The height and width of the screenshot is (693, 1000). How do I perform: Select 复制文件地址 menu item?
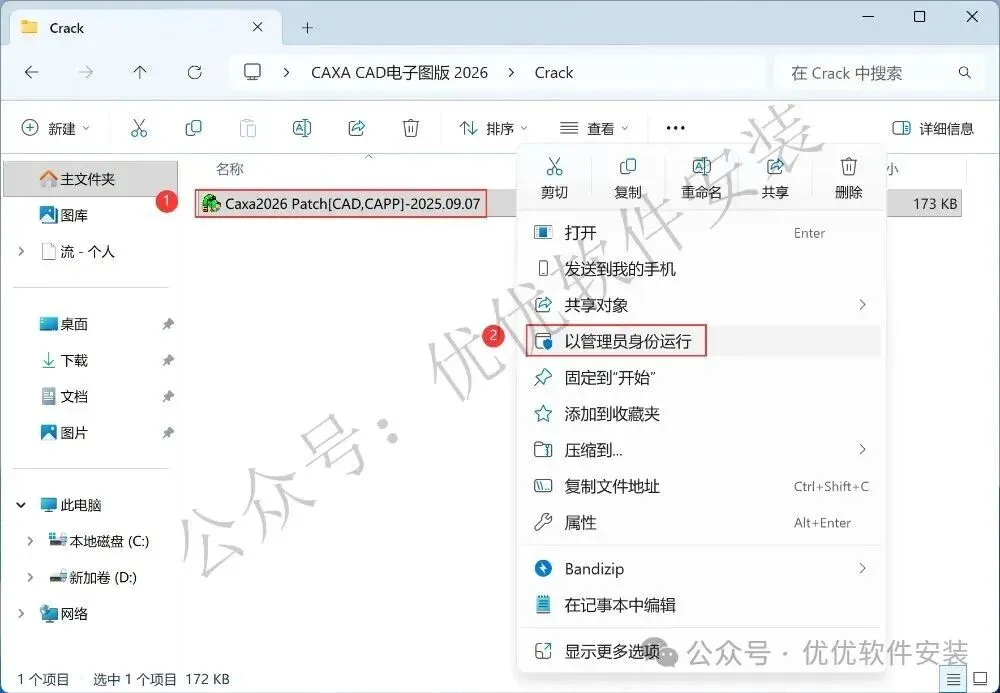[x=702, y=486]
